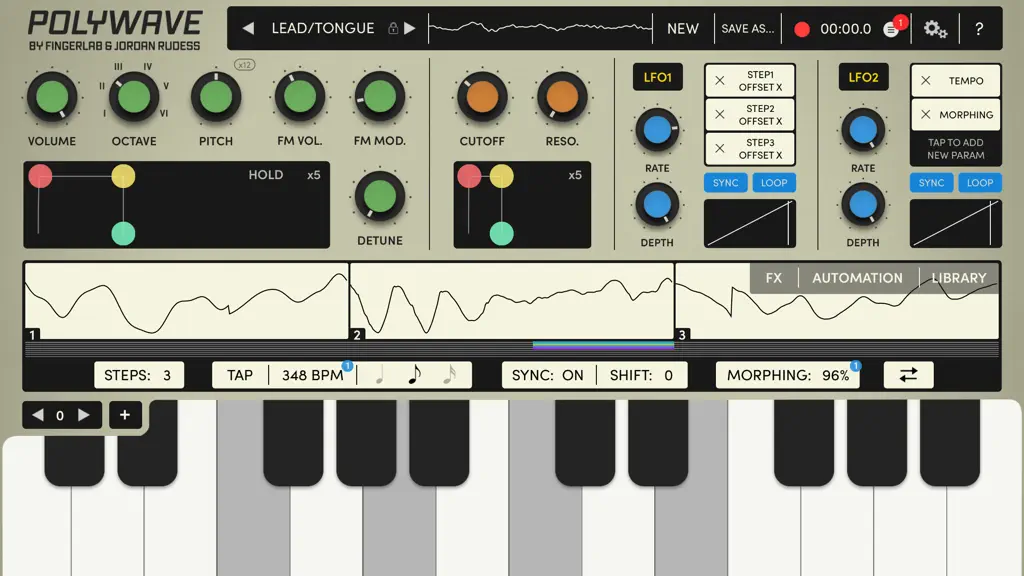Select yellow point in filter envelope

tap(501, 176)
